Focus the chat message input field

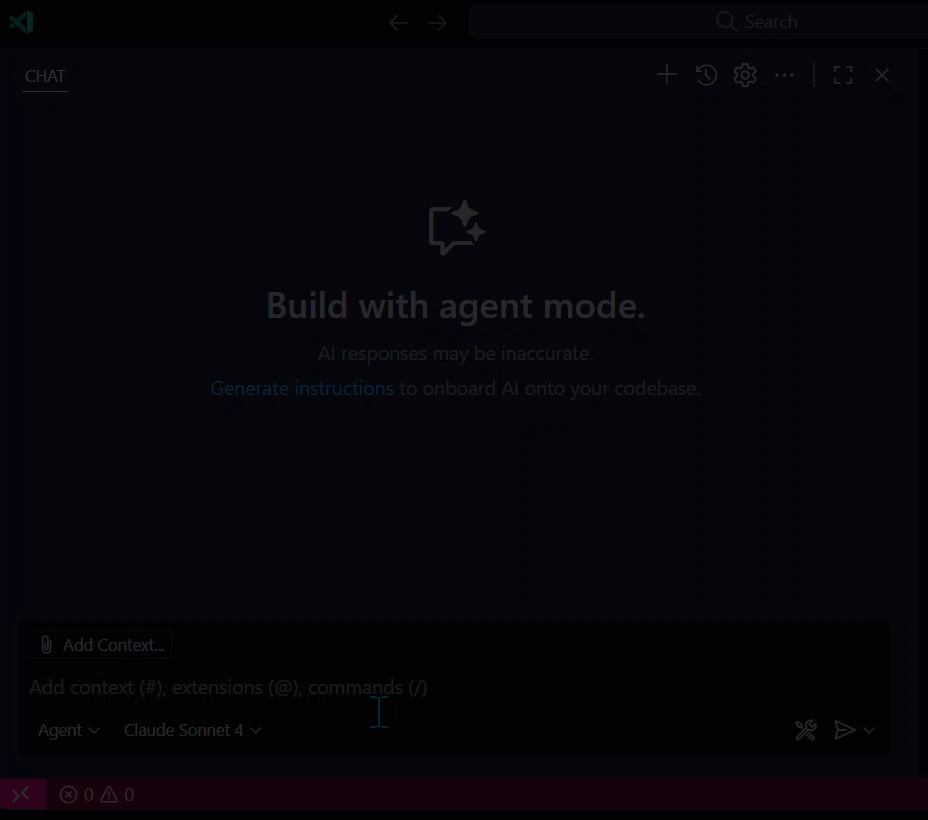(x=400, y=688)
